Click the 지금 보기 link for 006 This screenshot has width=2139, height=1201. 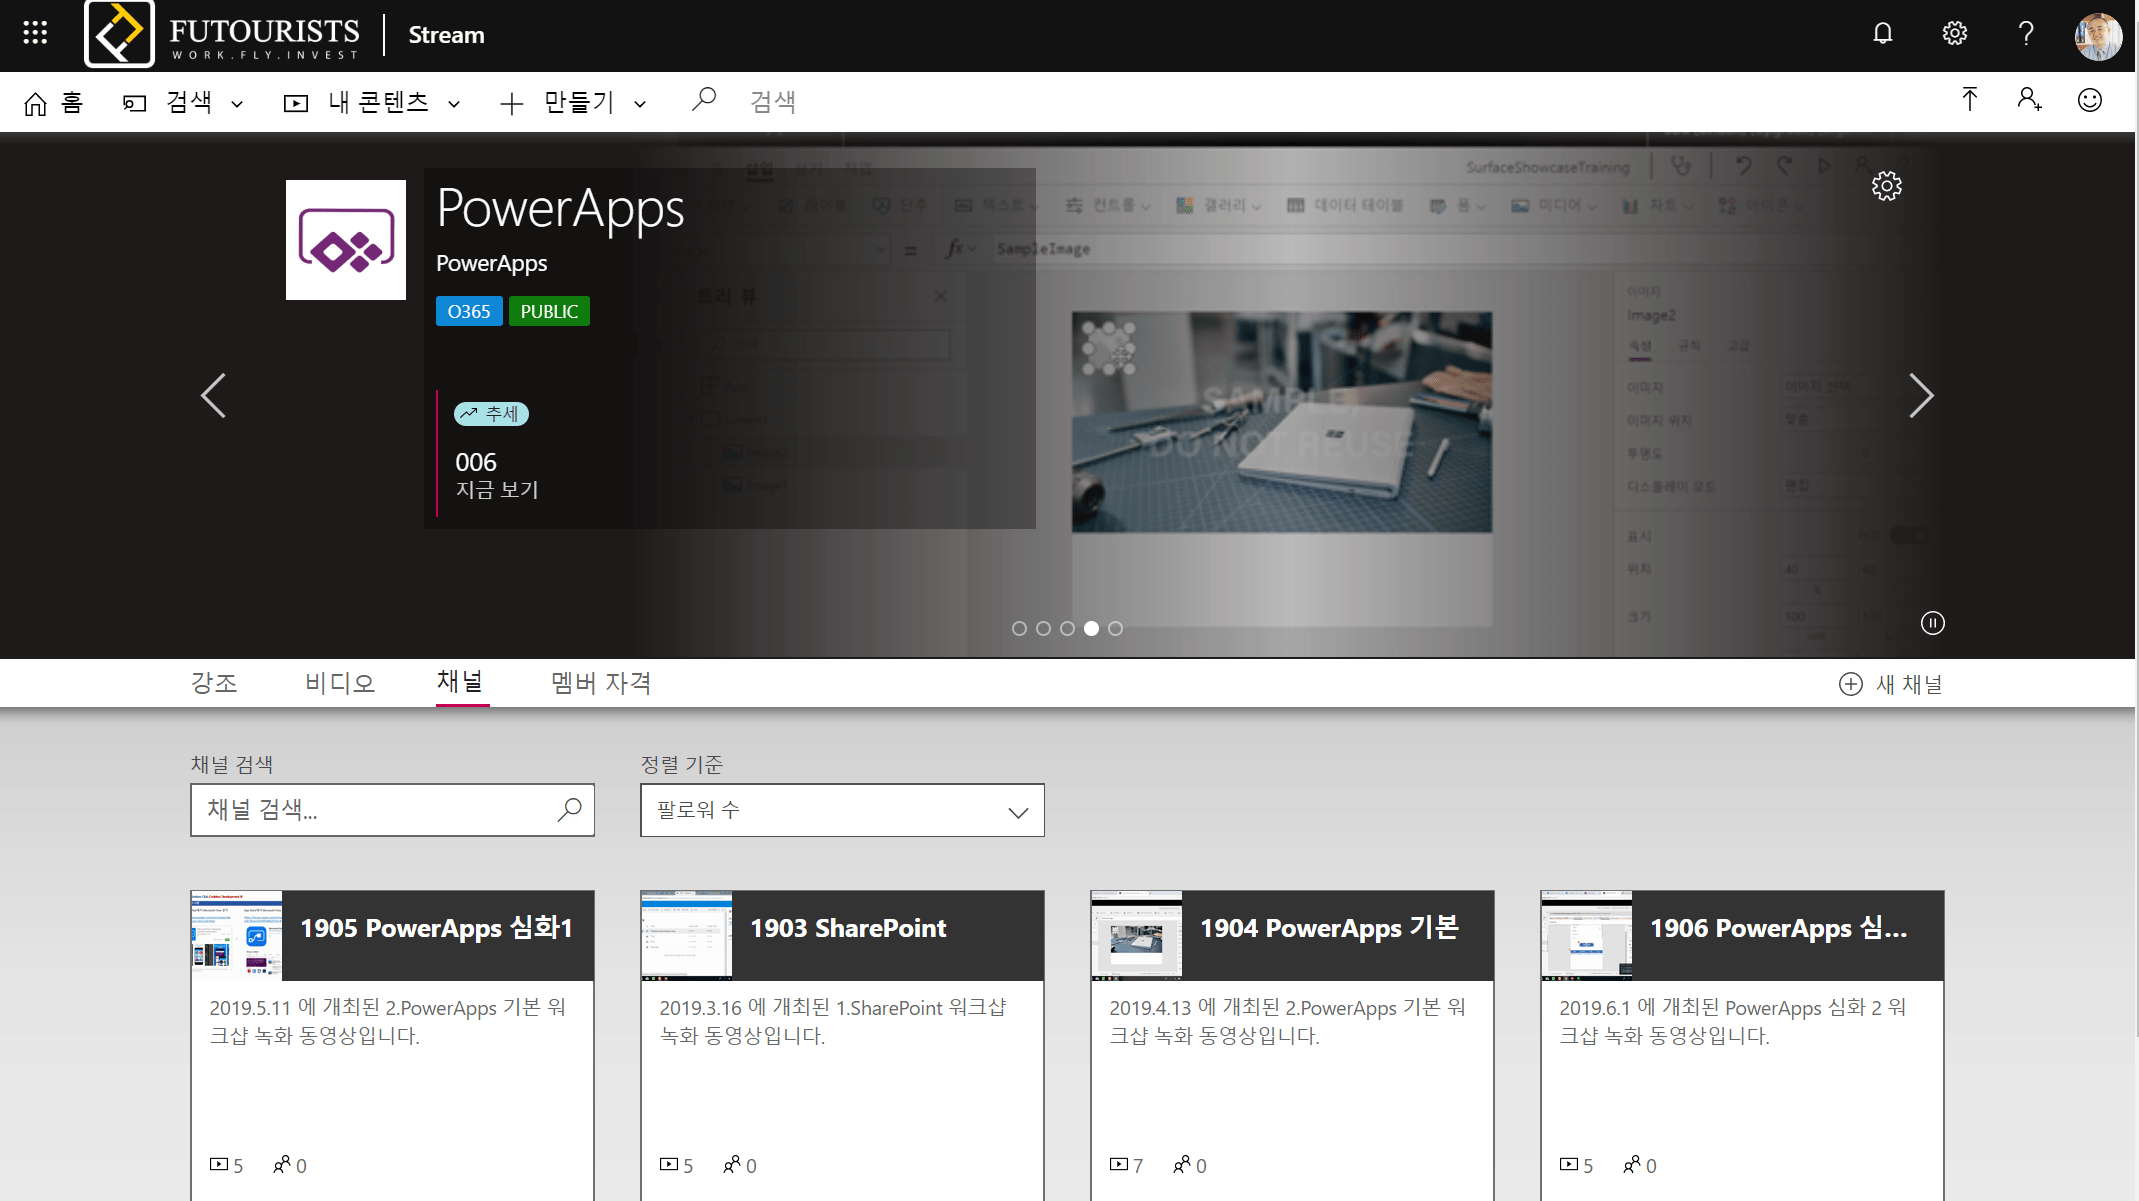tap(497, 490)
